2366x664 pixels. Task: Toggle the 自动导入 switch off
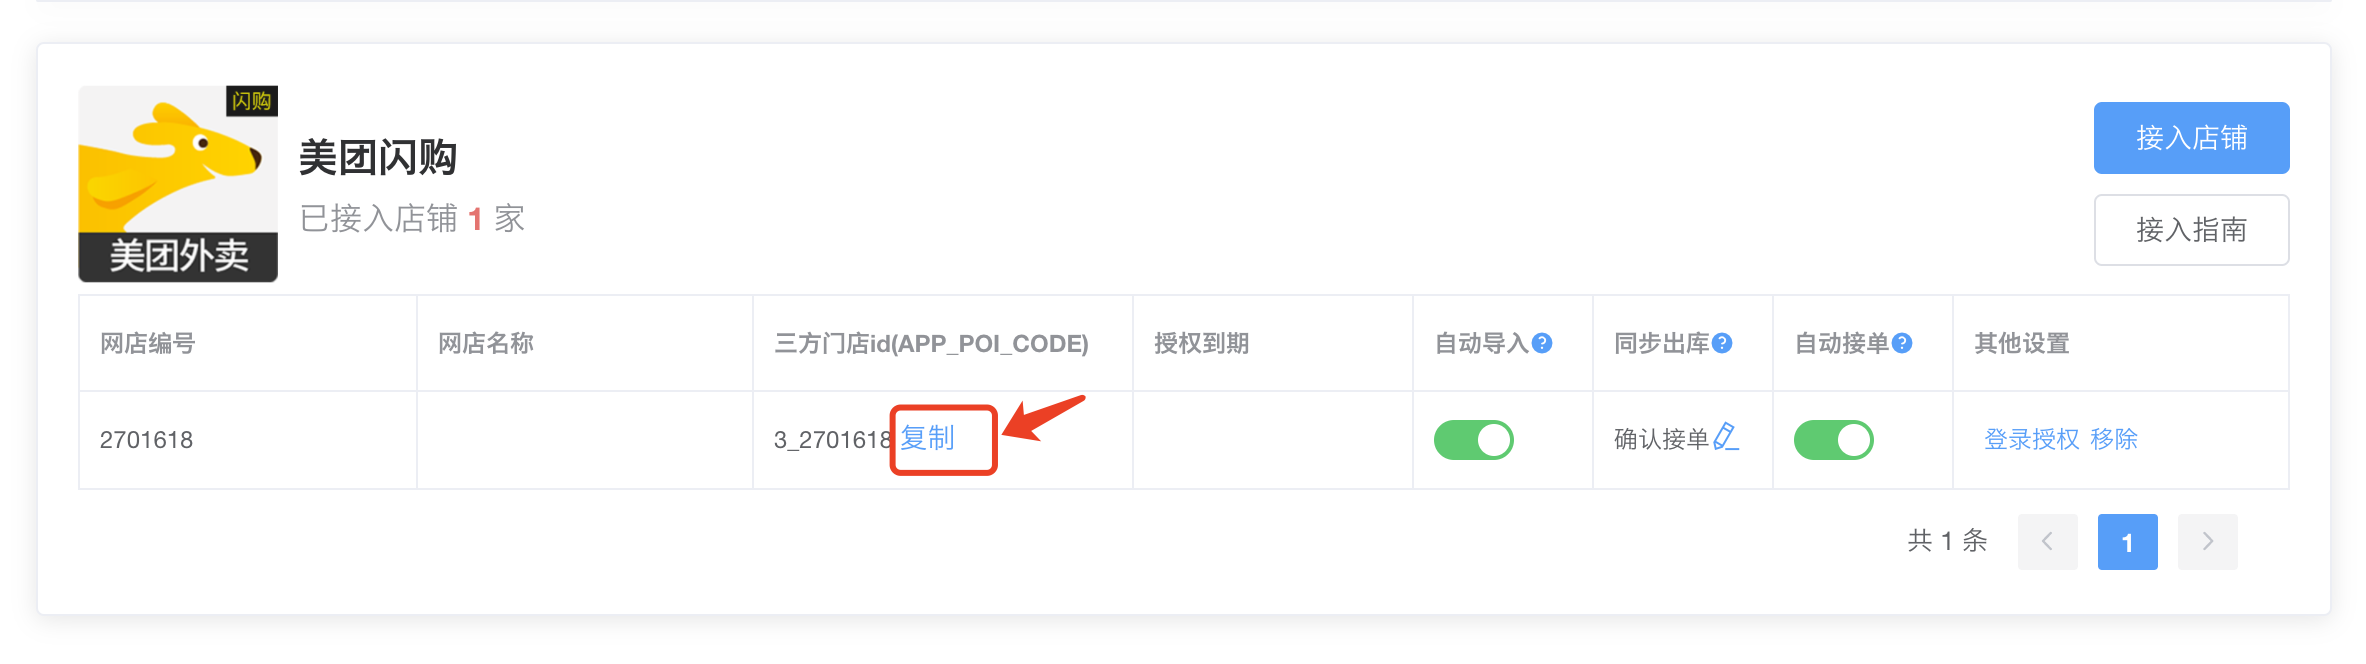pyautogui.click(x=1474, y=440)
